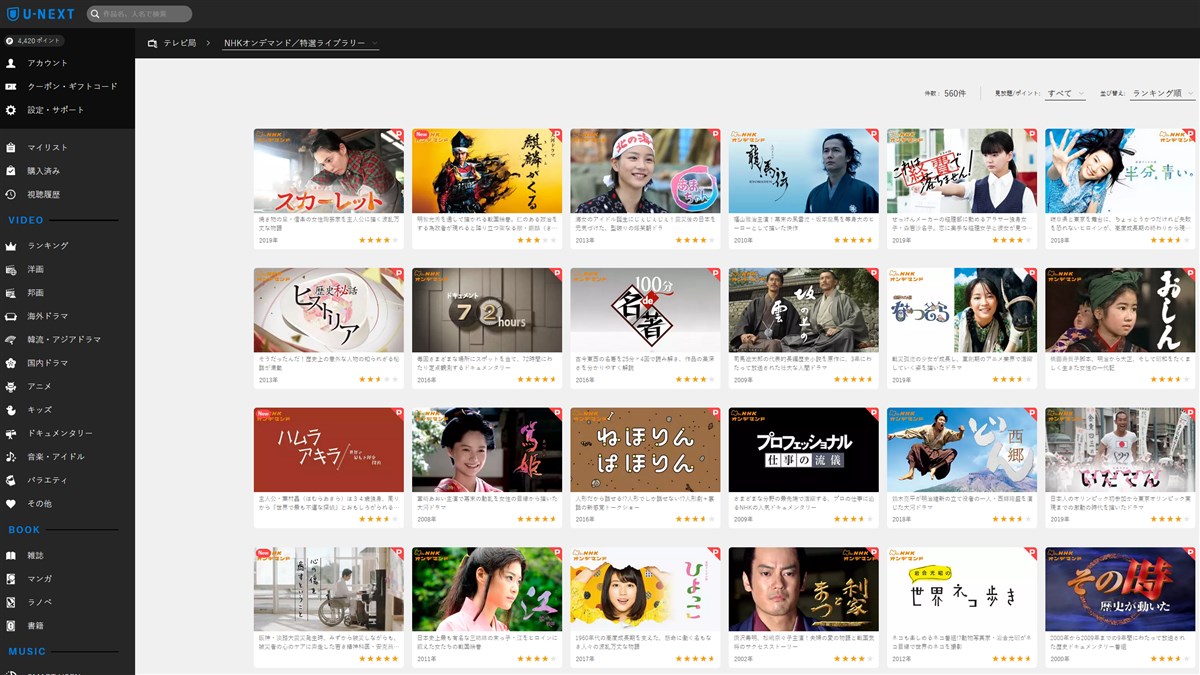Open the ひよっこ thumbnail
Image resolution: width=1200 pixels, height=675 pixels.
click(645, 589)
